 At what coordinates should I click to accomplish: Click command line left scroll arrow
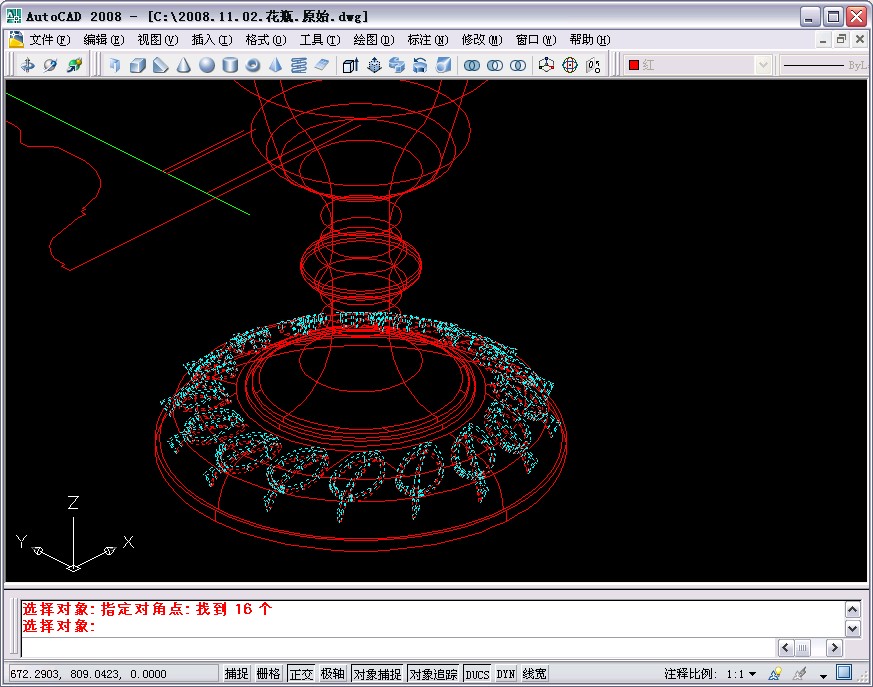pos(785,647)
